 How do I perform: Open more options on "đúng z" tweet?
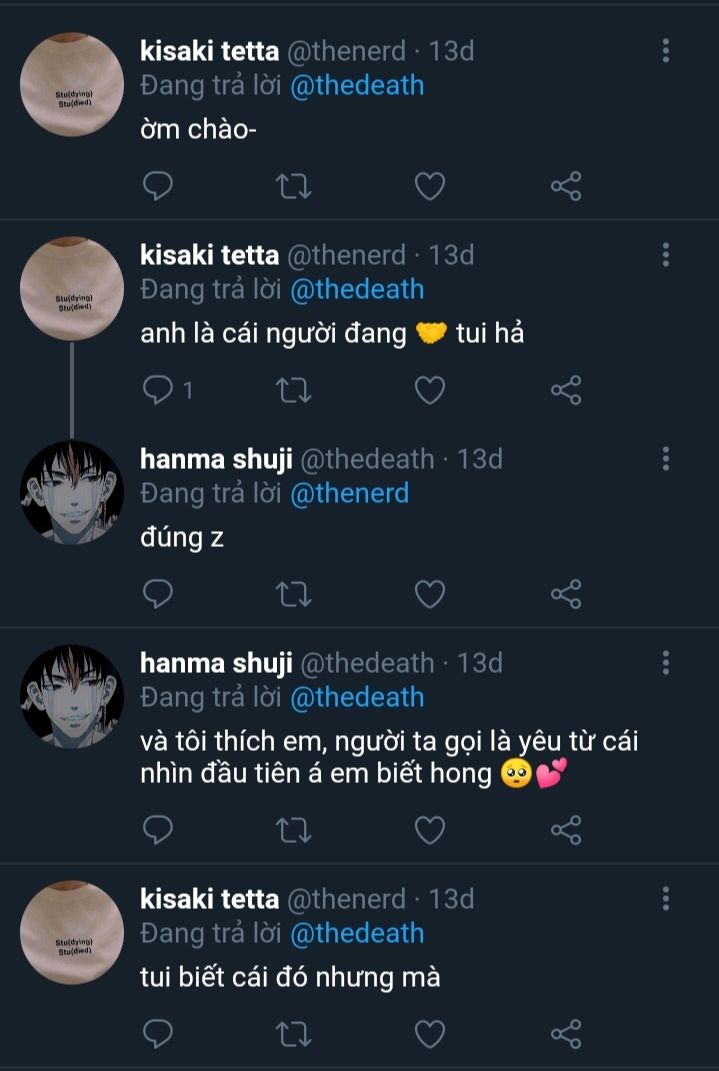click(666, 459)
